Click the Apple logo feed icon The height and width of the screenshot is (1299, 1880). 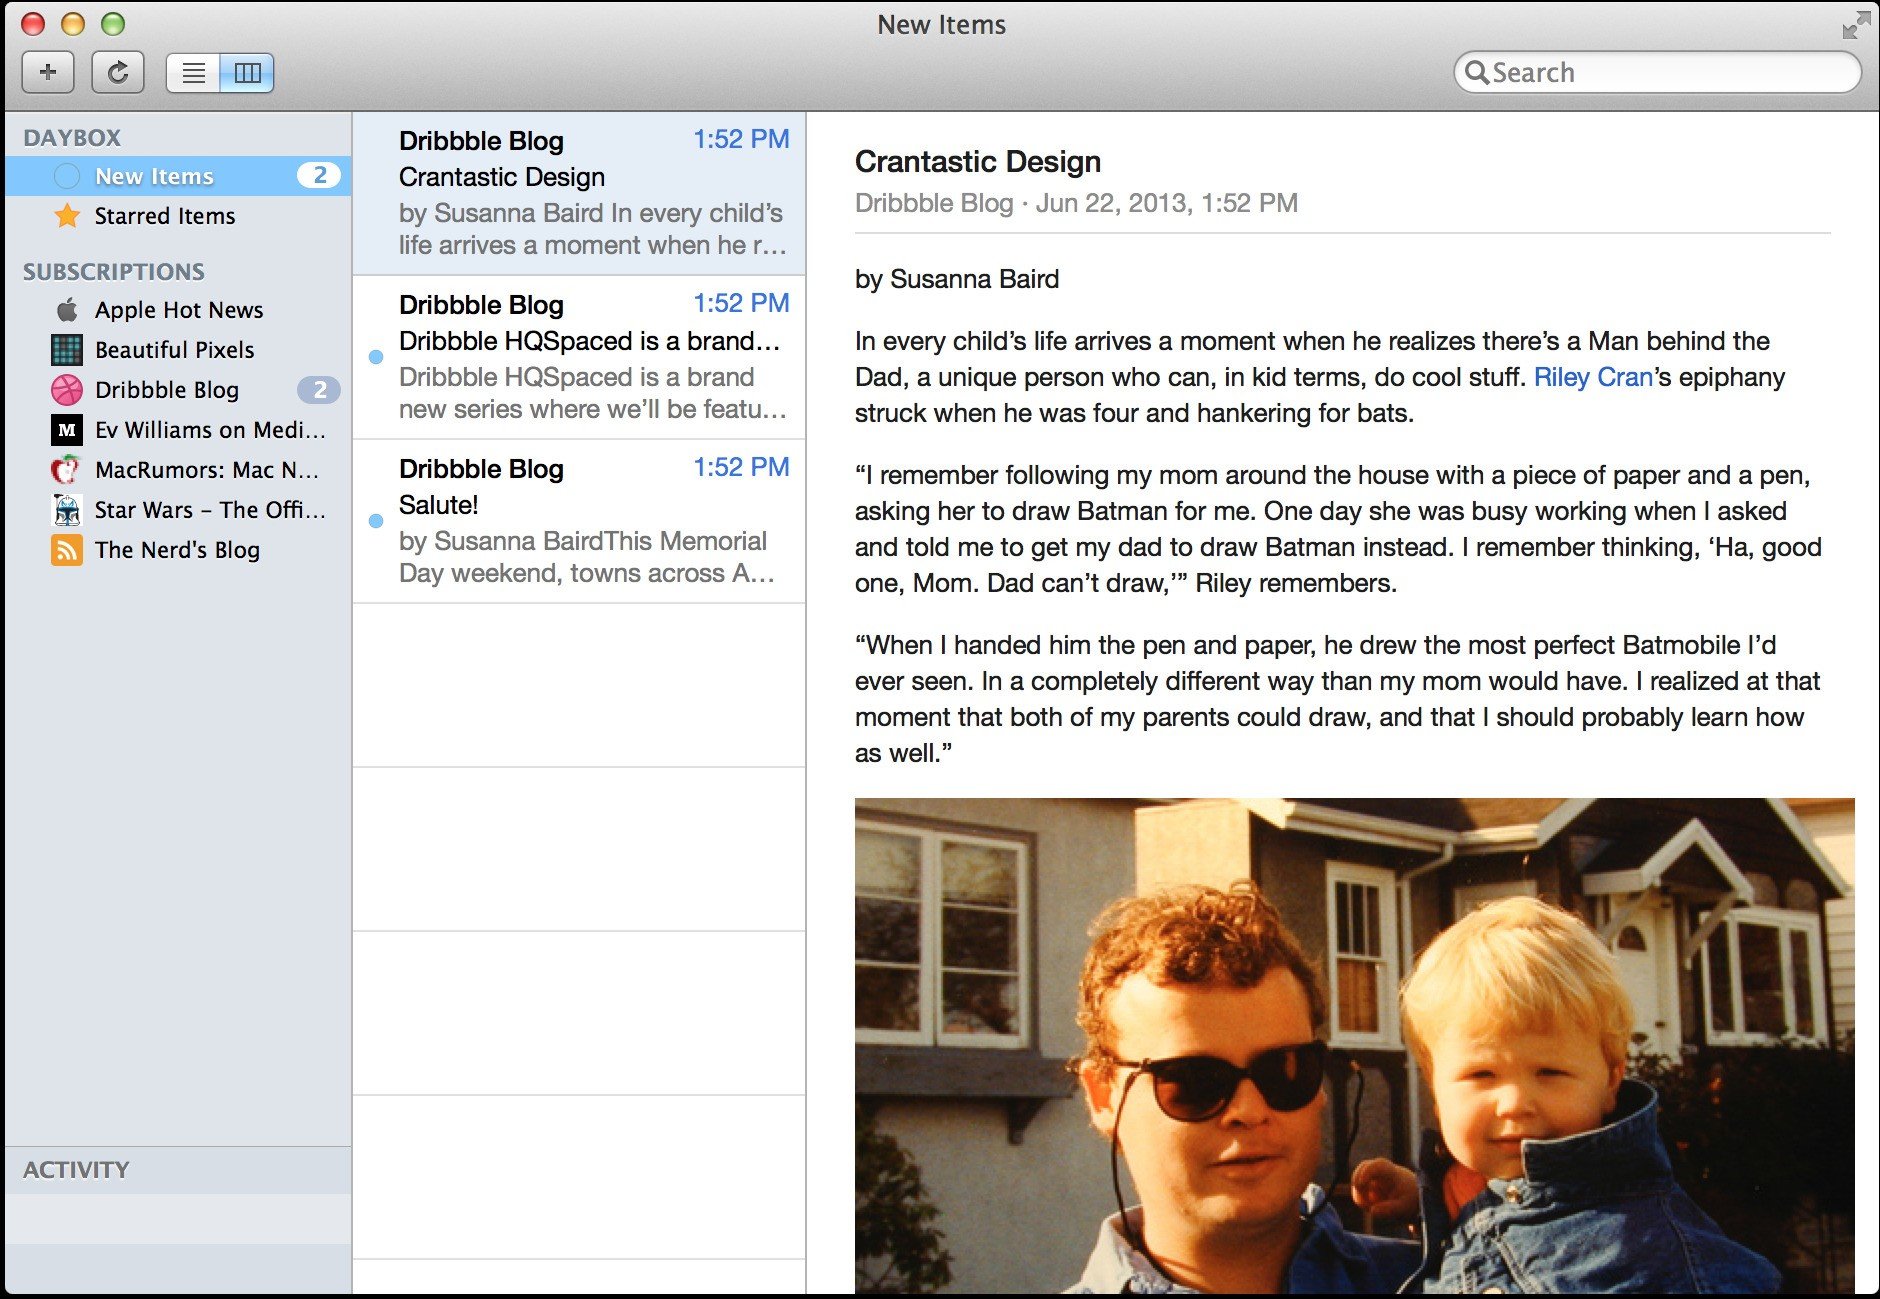tap(67, 309)
